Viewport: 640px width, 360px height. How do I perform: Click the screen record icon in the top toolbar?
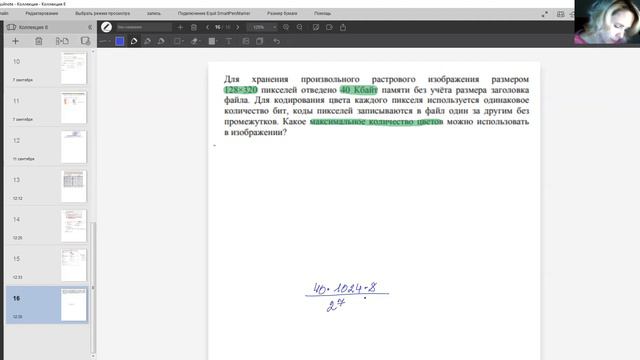329,27
